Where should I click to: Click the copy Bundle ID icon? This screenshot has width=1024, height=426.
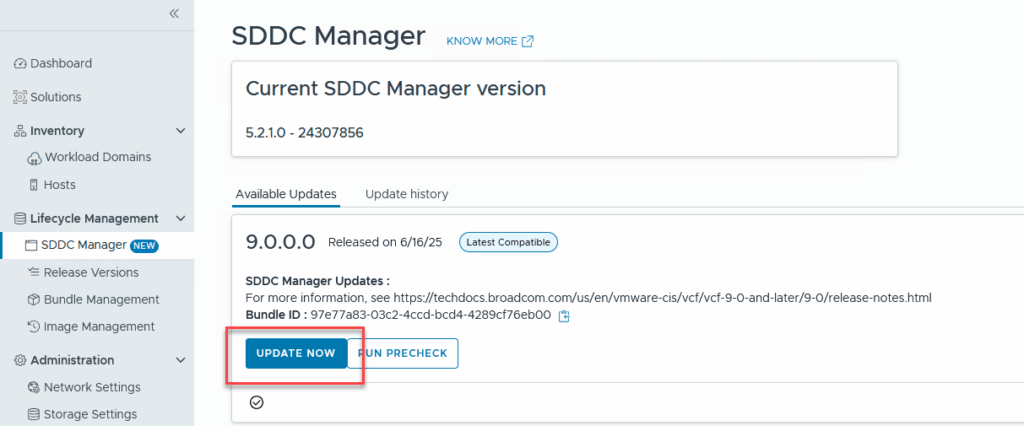[564, 316]
